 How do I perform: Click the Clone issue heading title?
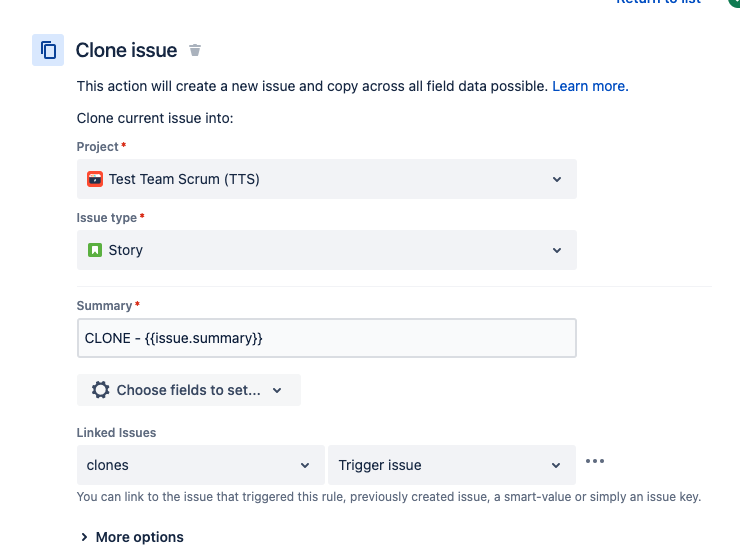pyautogui.click(x=126, y=50)
